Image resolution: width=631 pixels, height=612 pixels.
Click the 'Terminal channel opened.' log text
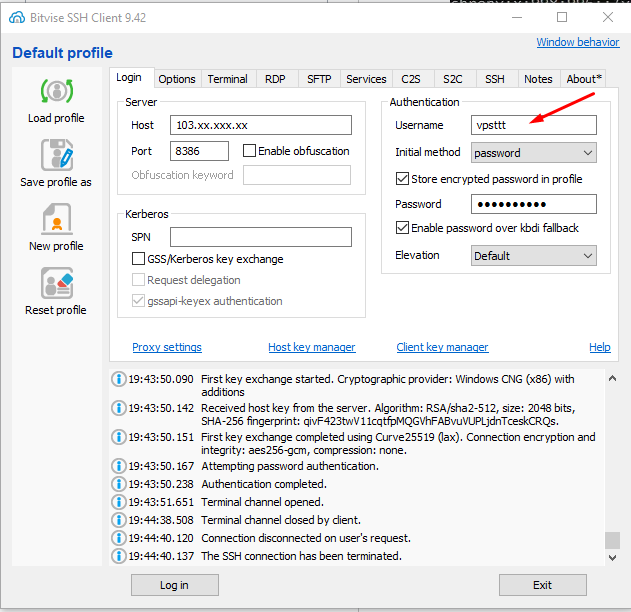pos(262,502)
